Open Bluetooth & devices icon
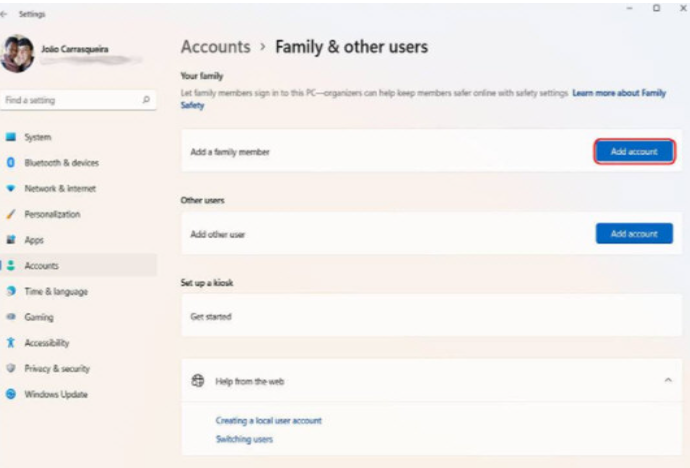Screen dimensions: 690x468 pyautogui.click(x=11, y=162)
